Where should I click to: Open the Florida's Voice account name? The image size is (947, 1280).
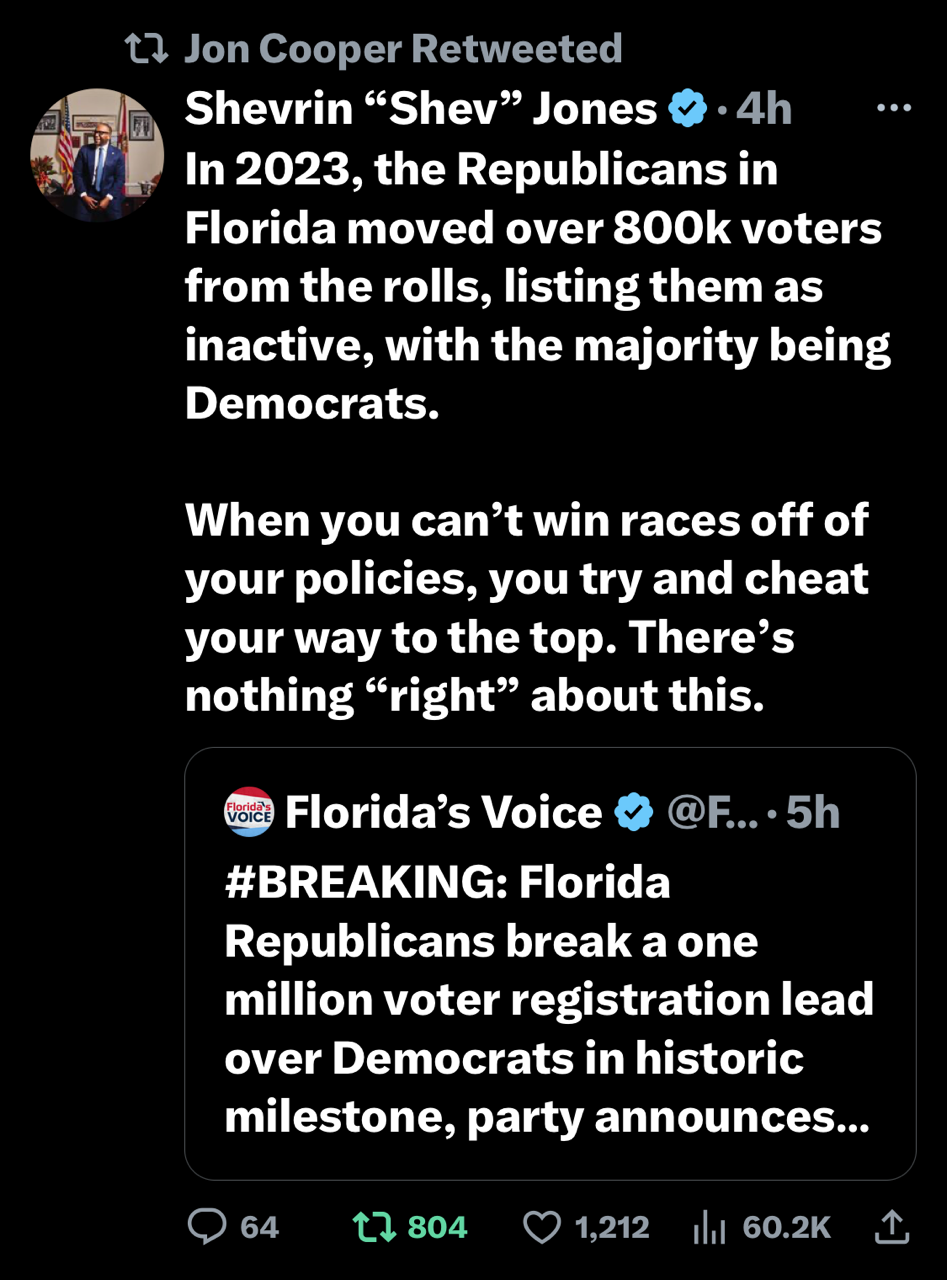444,813
